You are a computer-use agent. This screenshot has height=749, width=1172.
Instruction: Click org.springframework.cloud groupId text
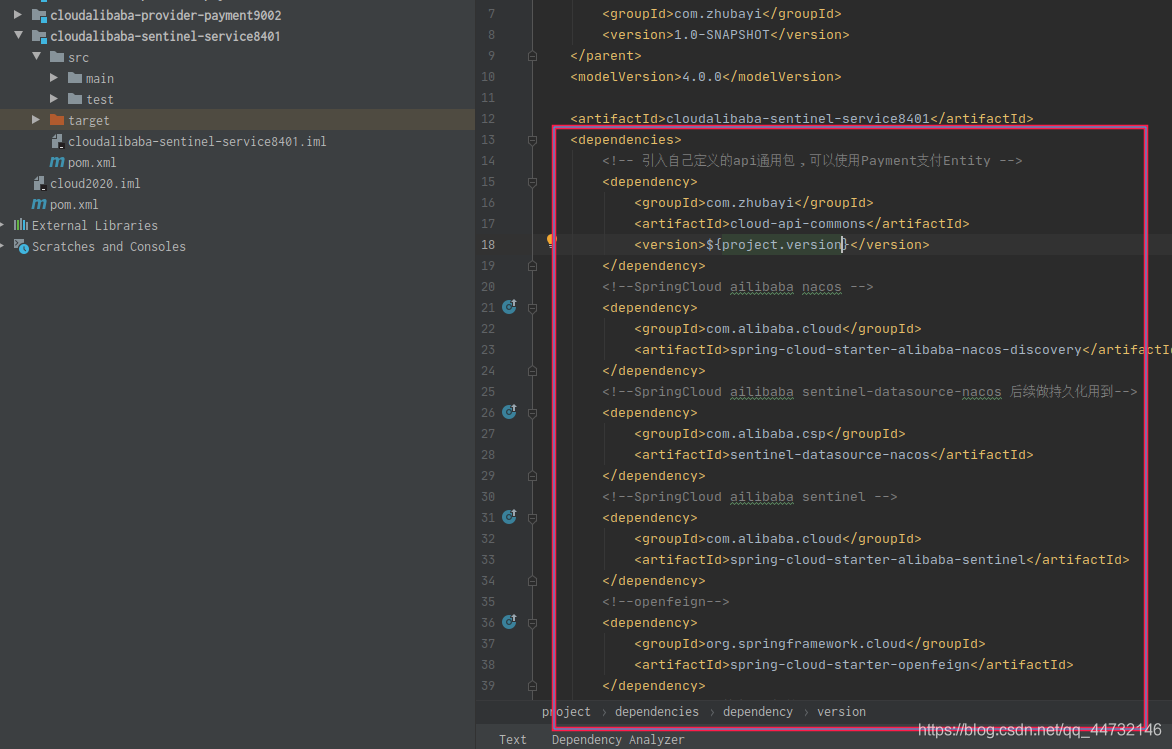(x=806, y=644)
